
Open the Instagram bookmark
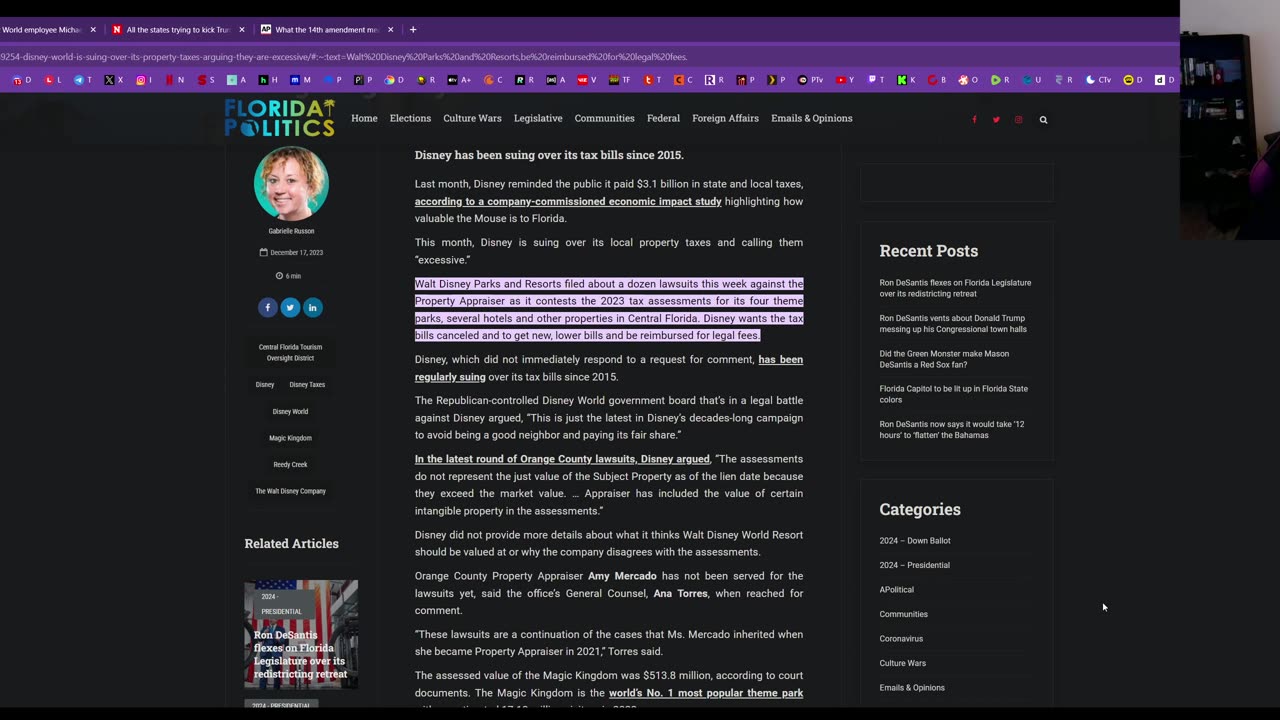145,80
